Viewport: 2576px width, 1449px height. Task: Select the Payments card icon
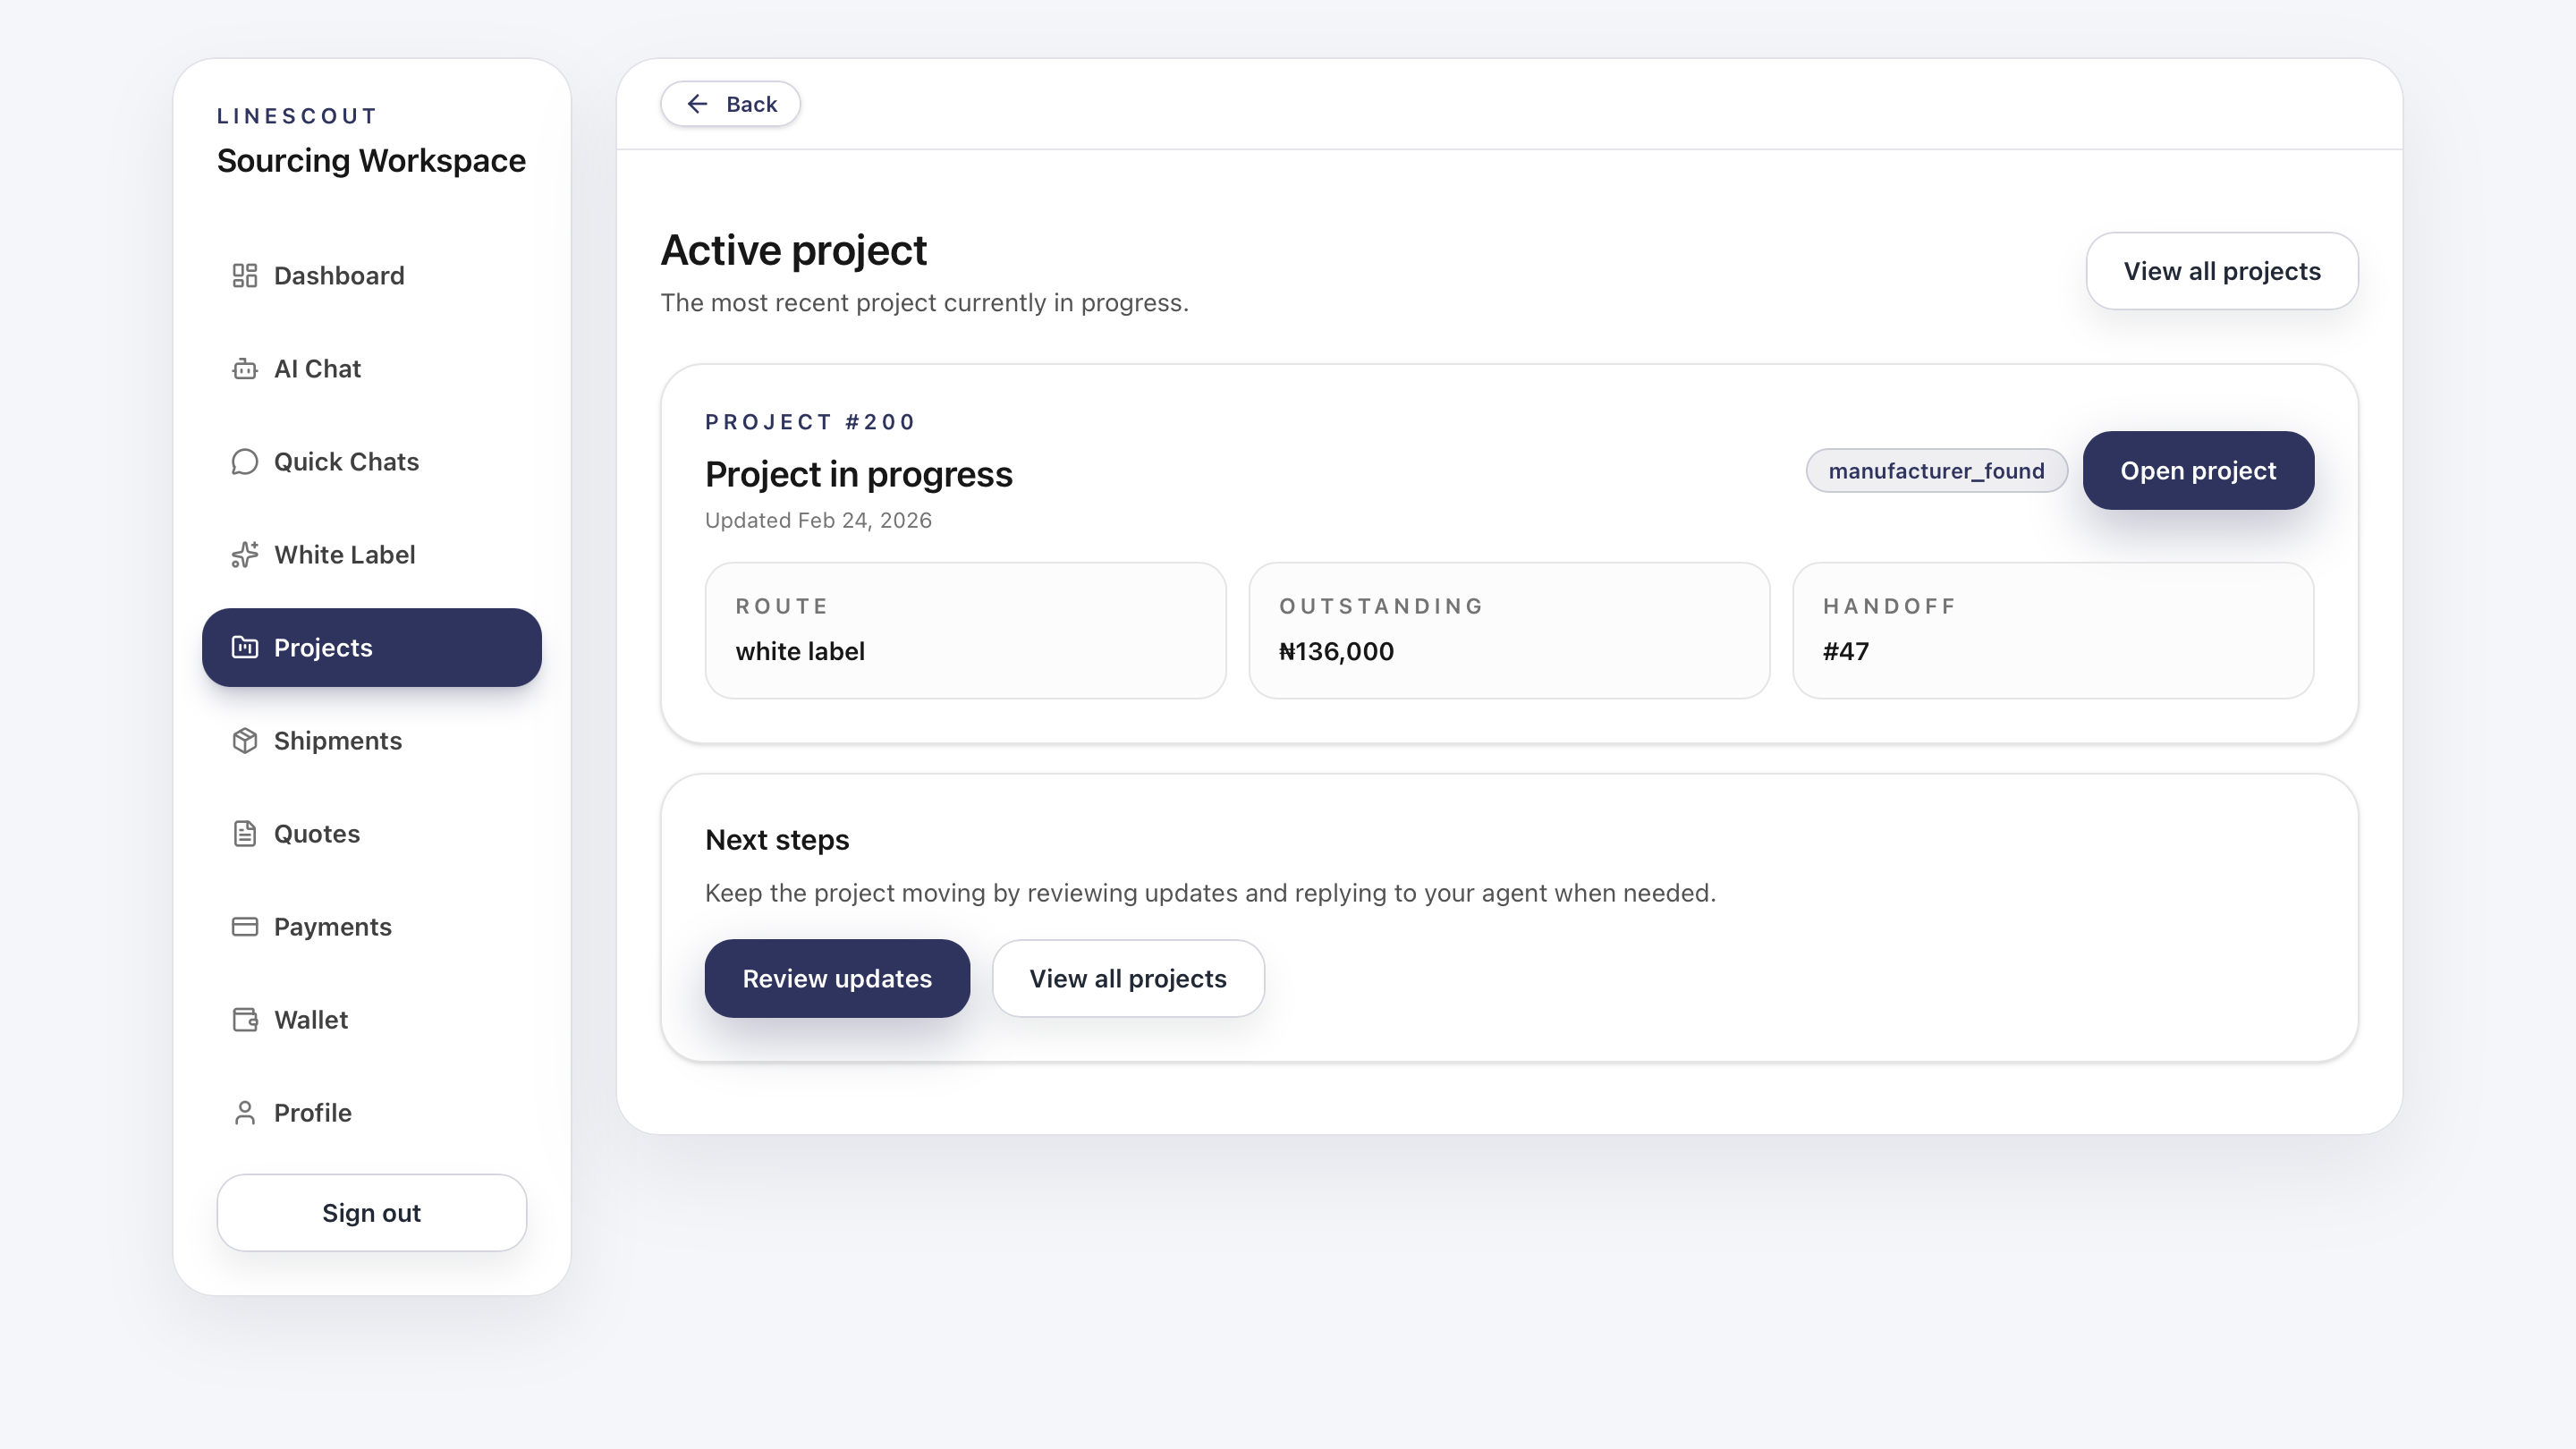[245, 926]
